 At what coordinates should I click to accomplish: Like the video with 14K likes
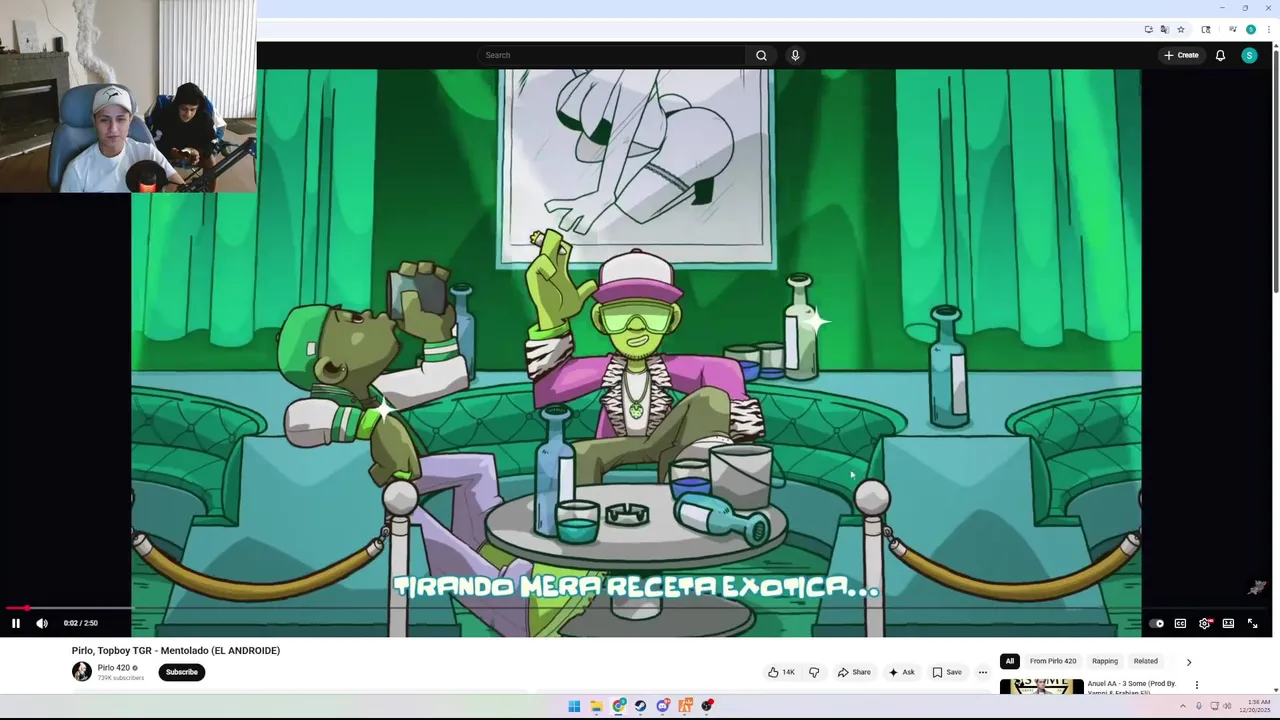(781, 672)
